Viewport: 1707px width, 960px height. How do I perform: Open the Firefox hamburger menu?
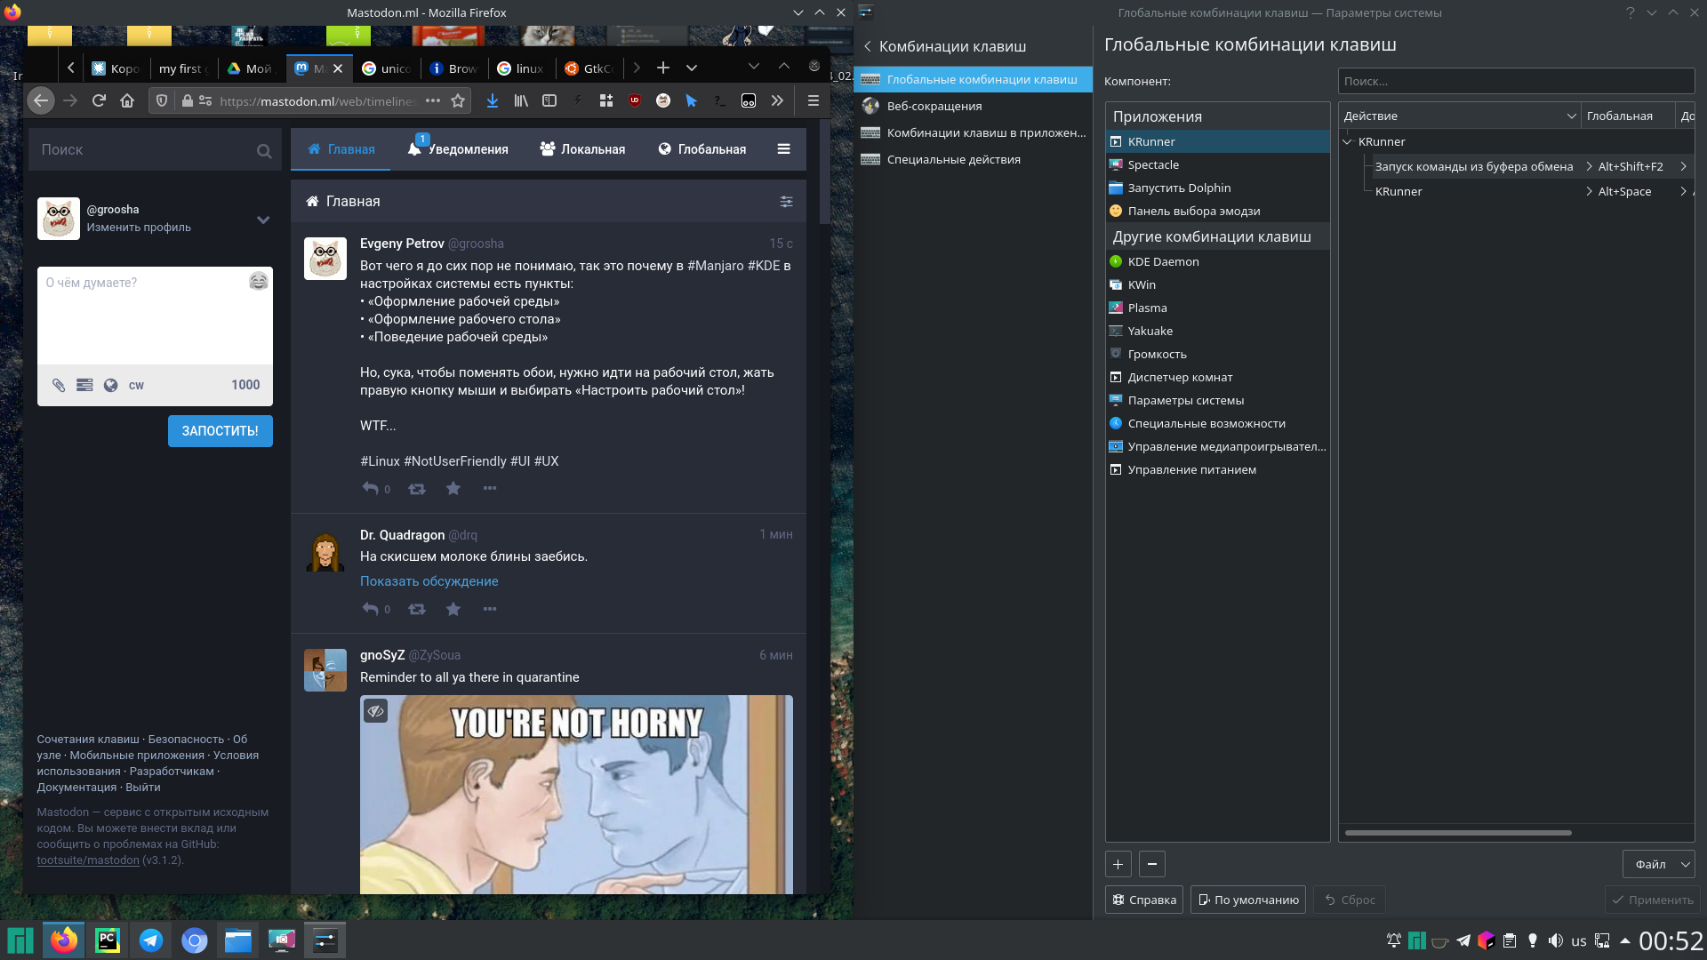click(x=813, y=100)
